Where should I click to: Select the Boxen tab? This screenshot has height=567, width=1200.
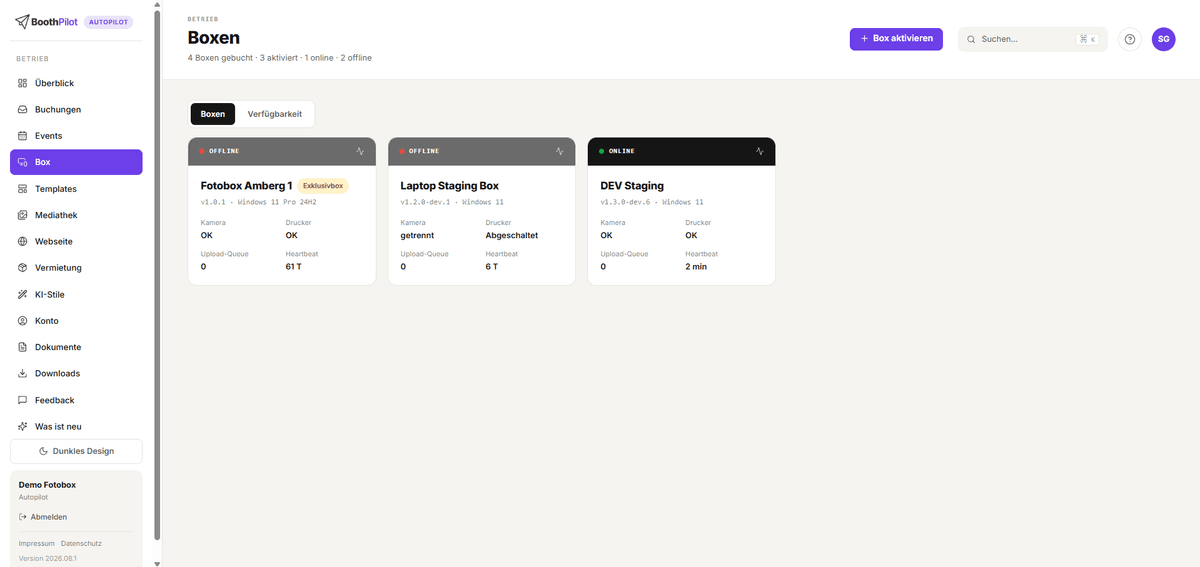pos(213,114)
